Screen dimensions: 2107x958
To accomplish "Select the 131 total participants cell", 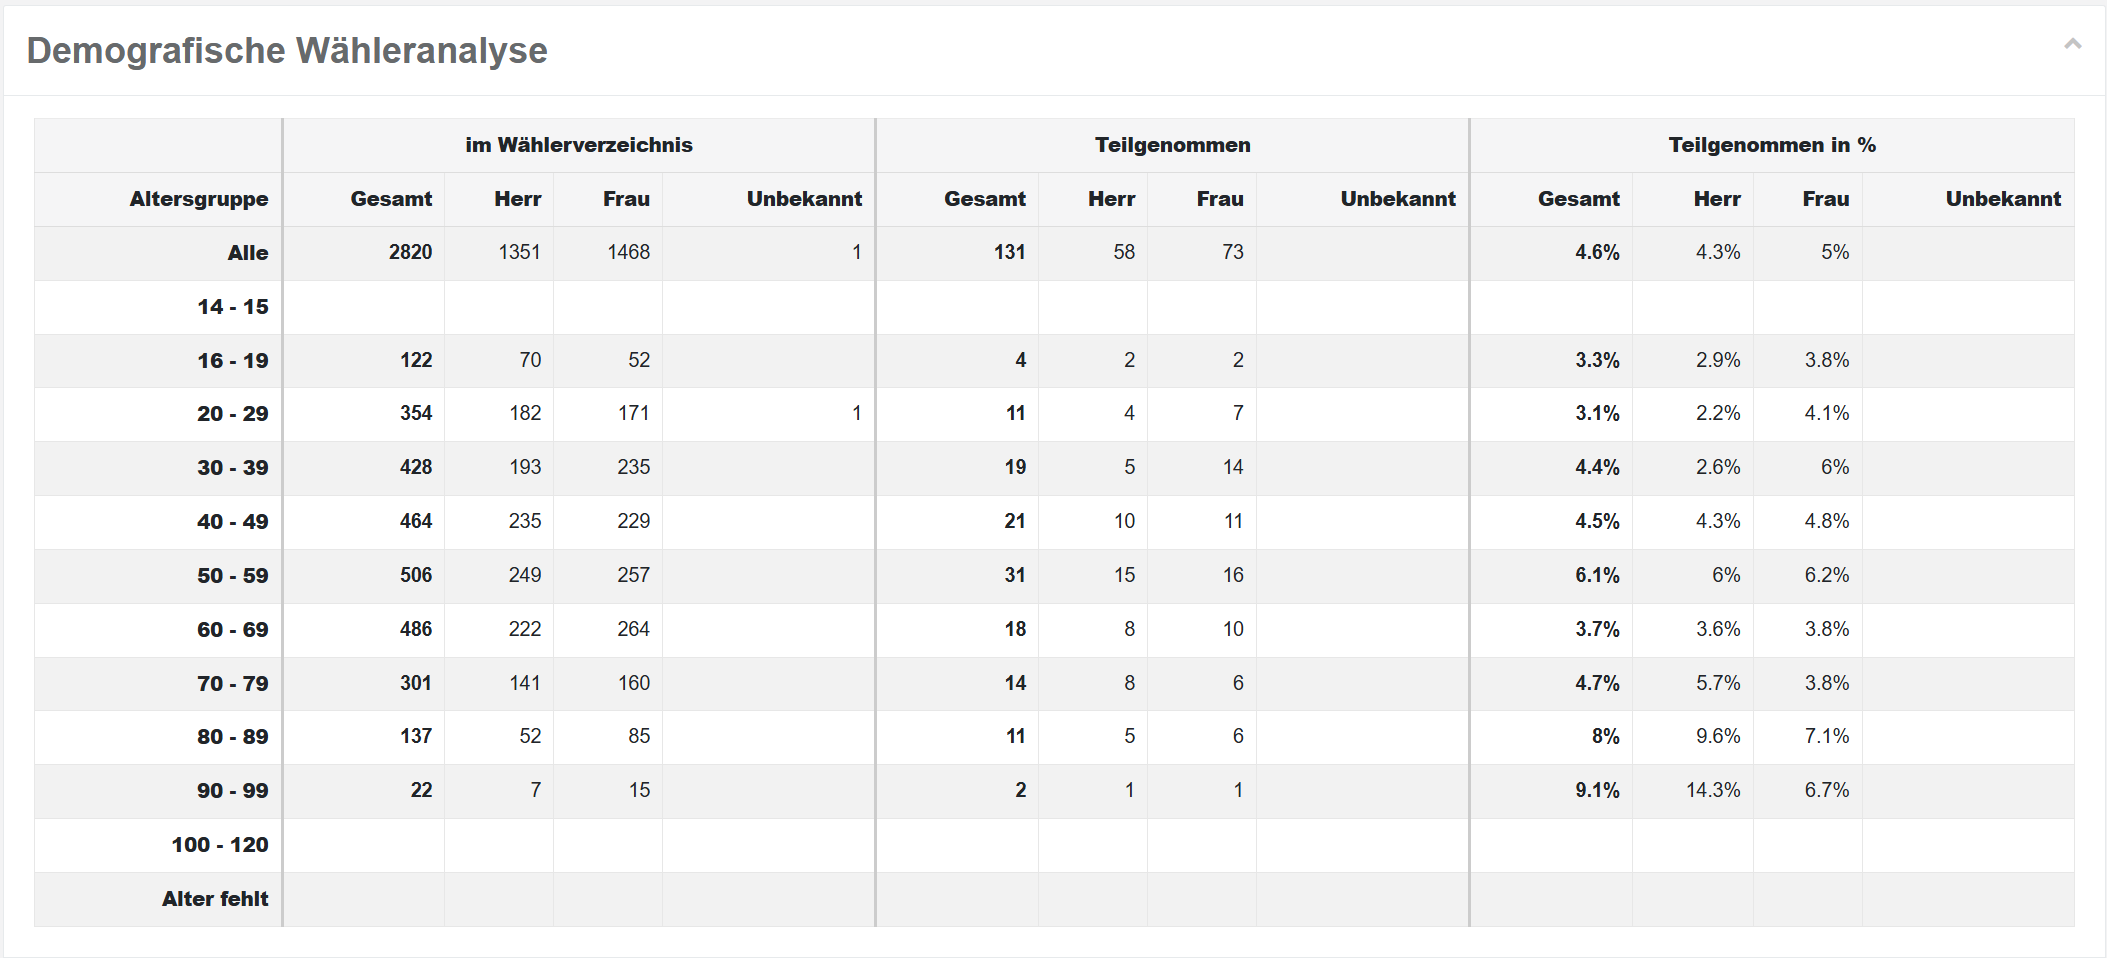I will pos(1009,253).
